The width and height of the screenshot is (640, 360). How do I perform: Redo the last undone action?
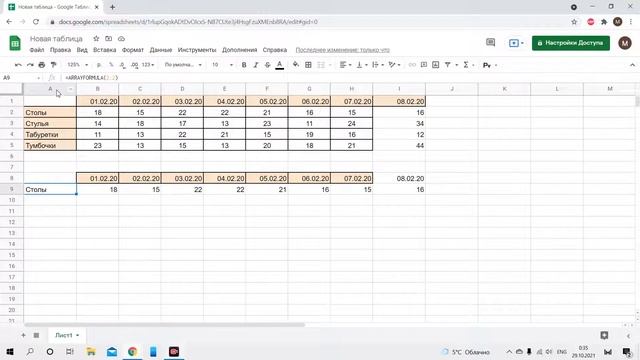pos(30,65)
